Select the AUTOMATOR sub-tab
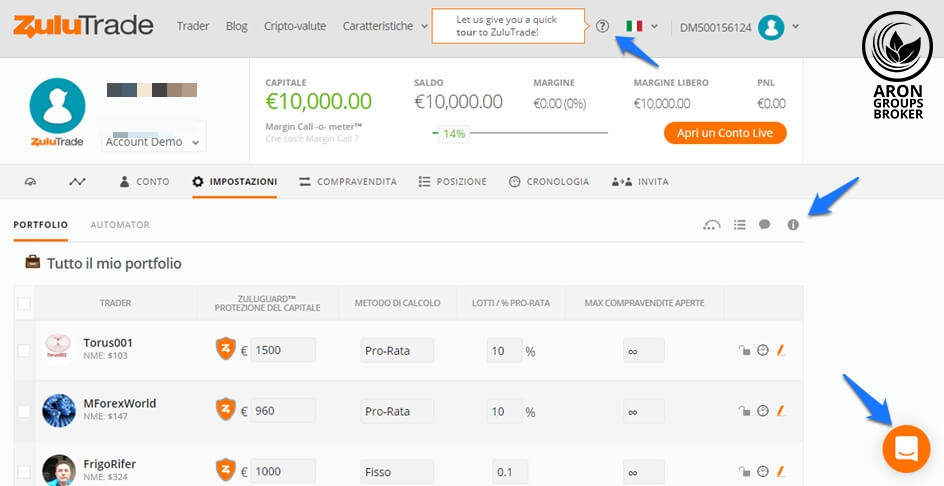 click(x=120, y=225)
